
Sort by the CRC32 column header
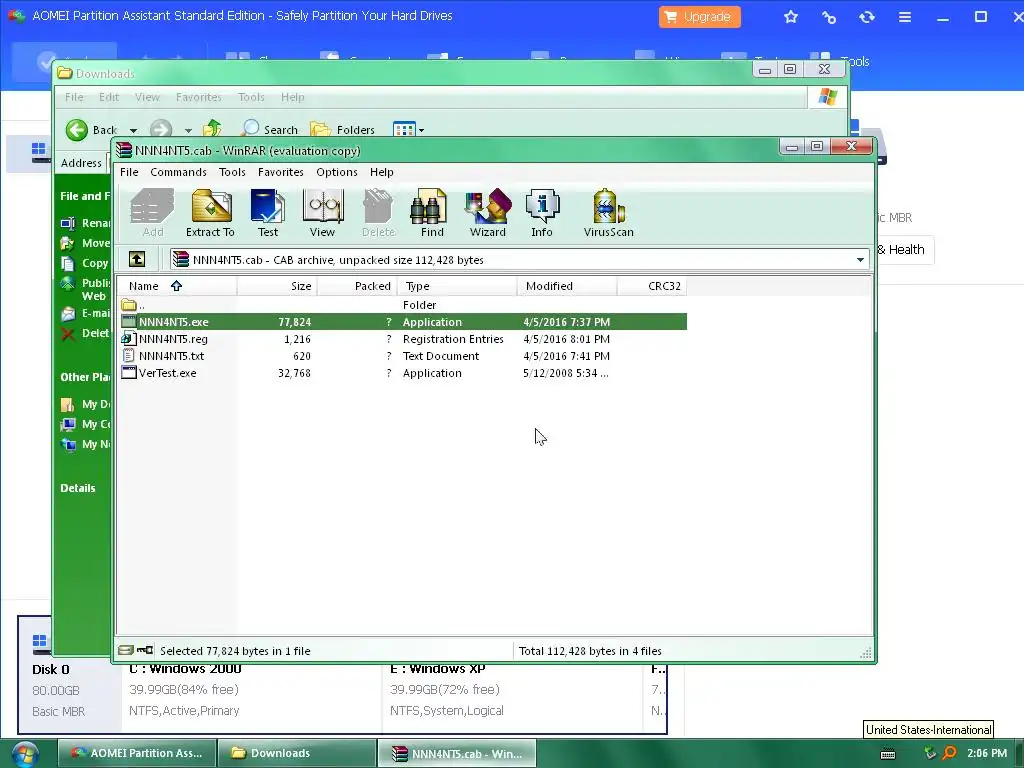click(652, 286)
